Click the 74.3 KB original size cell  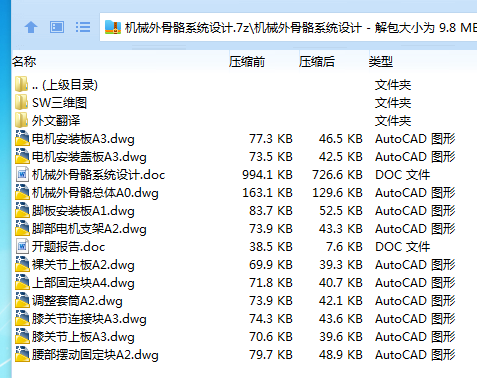click(x=271, y=319)
